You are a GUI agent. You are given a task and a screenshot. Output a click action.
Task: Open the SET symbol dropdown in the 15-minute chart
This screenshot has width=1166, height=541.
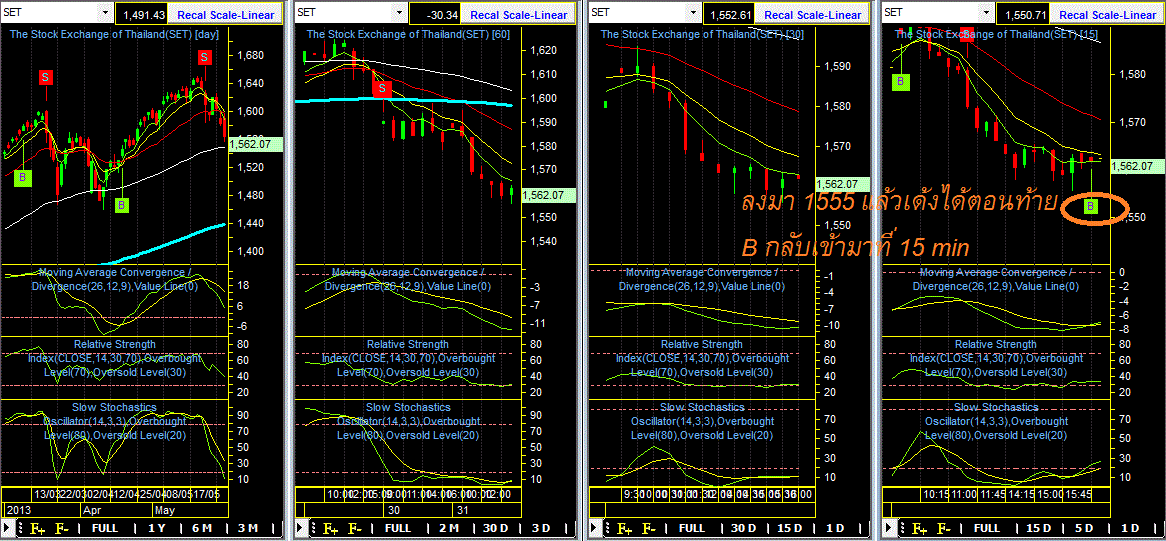tap(988, 13)
